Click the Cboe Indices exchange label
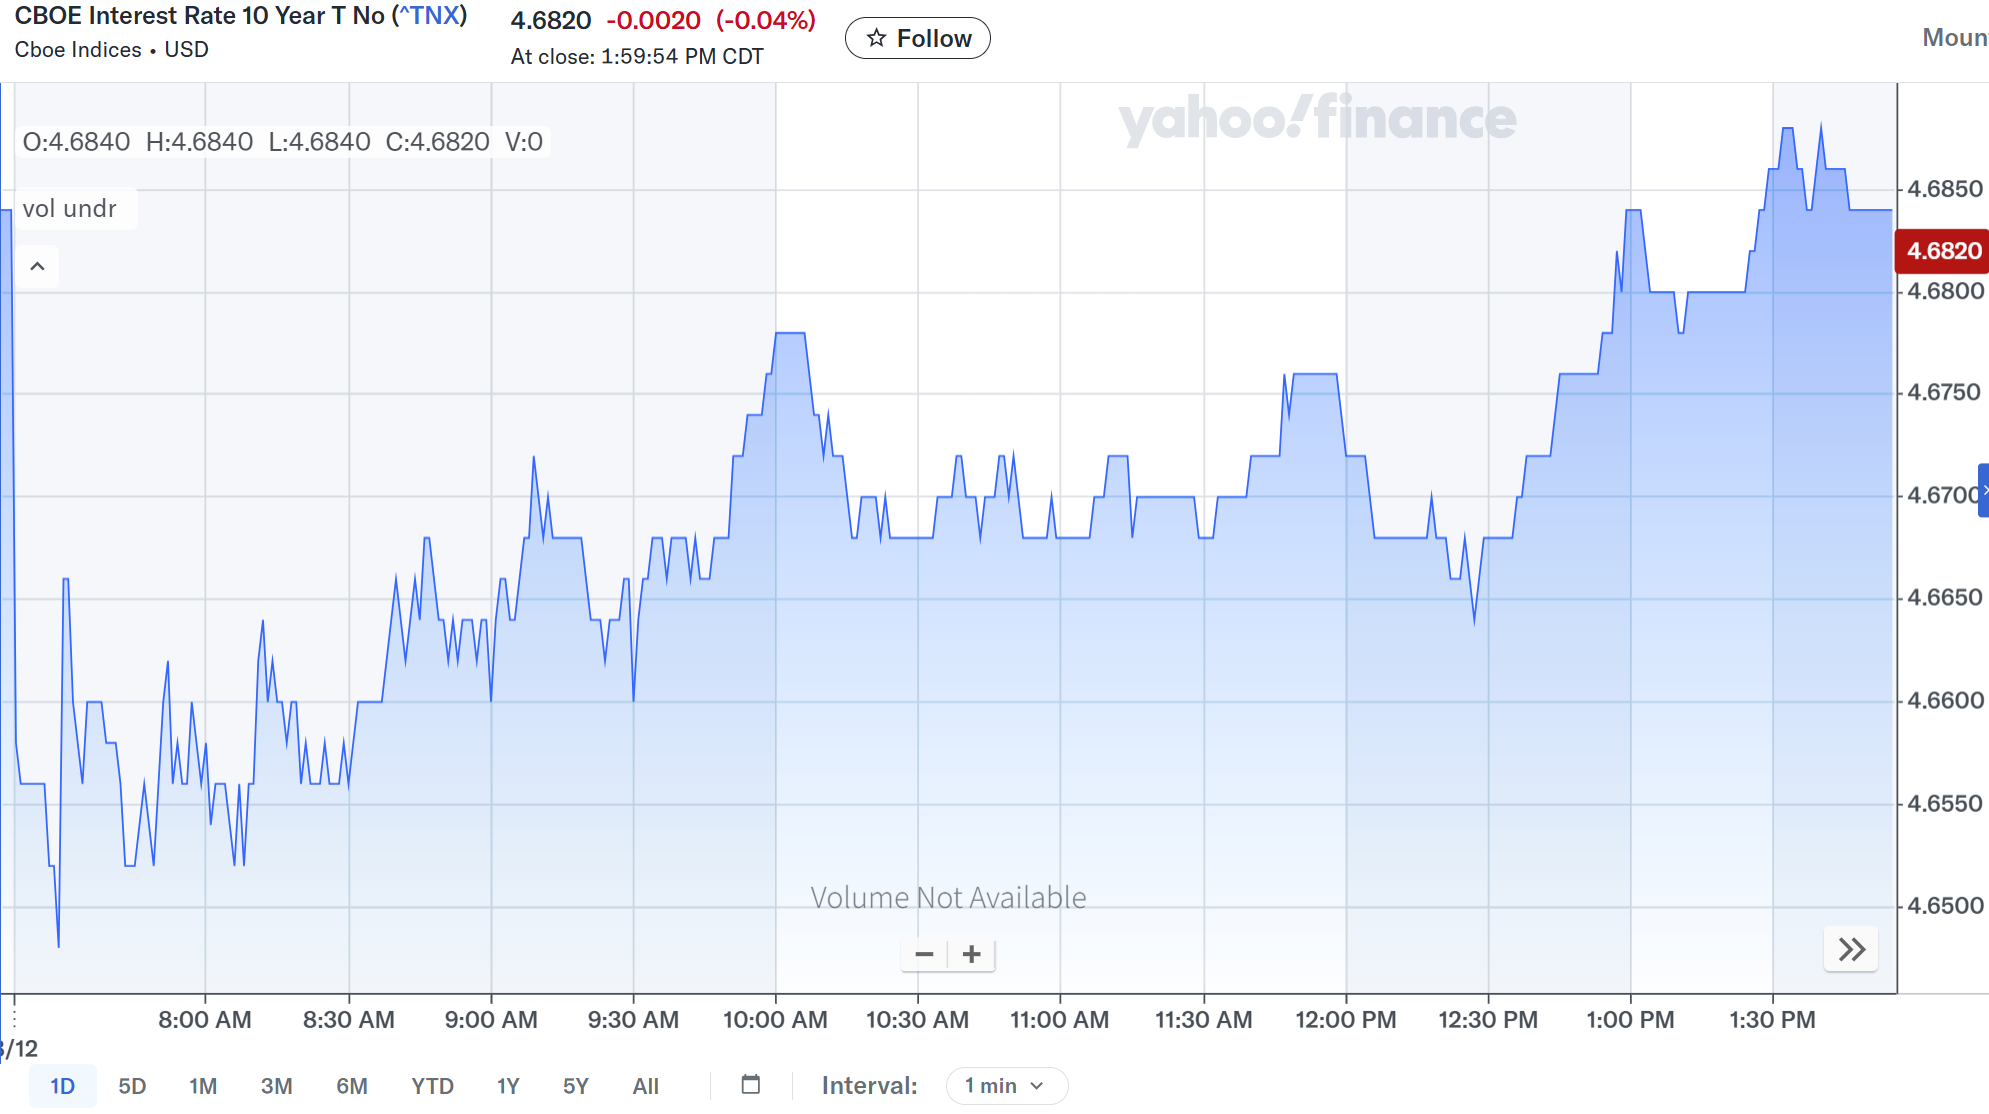Viewport: 1989px width, 1114px height. [78, 50]
